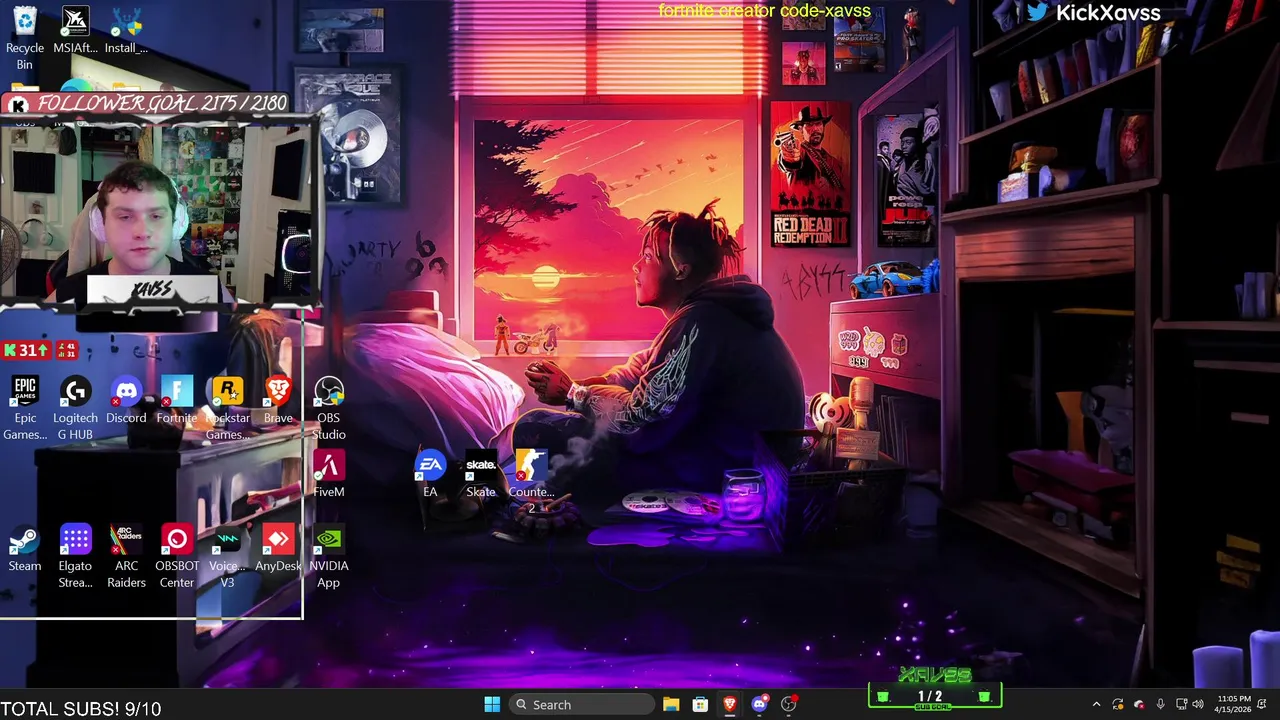Switch to Discord in the taskbar
This screenshot has height=720, width=1280.
[759, 704]
